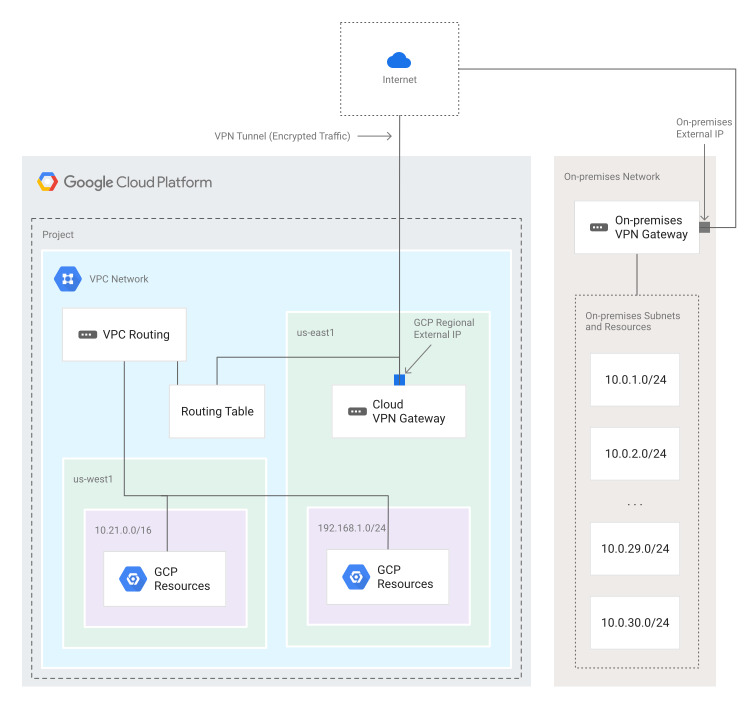Click the 'On-premises External IP' label

click(x=704, y=128)
